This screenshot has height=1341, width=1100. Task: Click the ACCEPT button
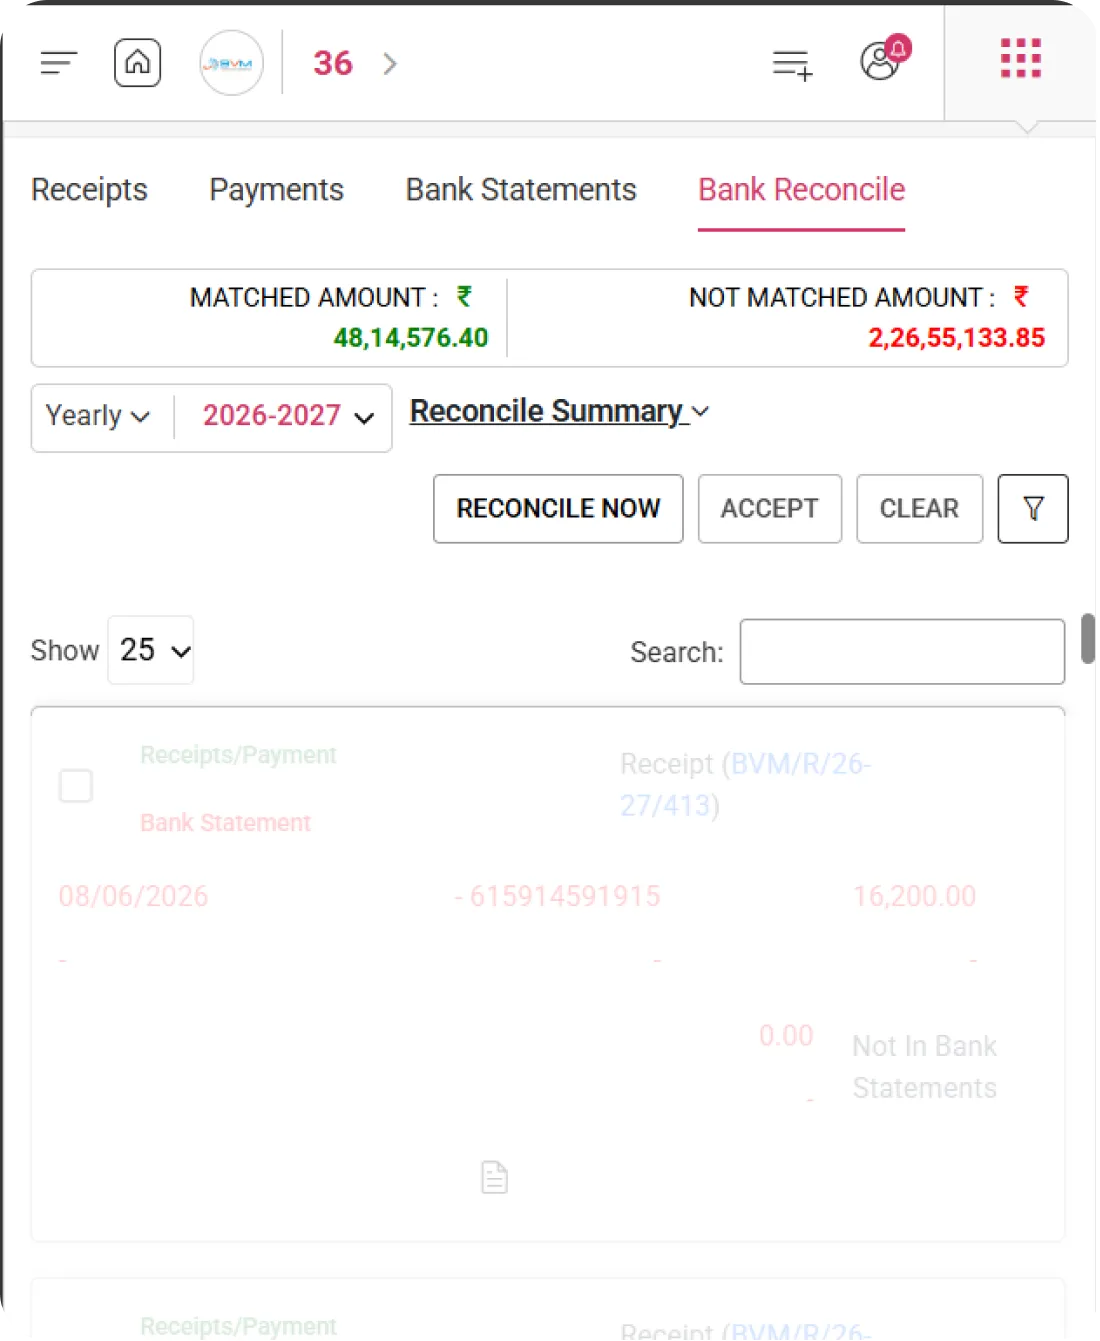(769, 509)
